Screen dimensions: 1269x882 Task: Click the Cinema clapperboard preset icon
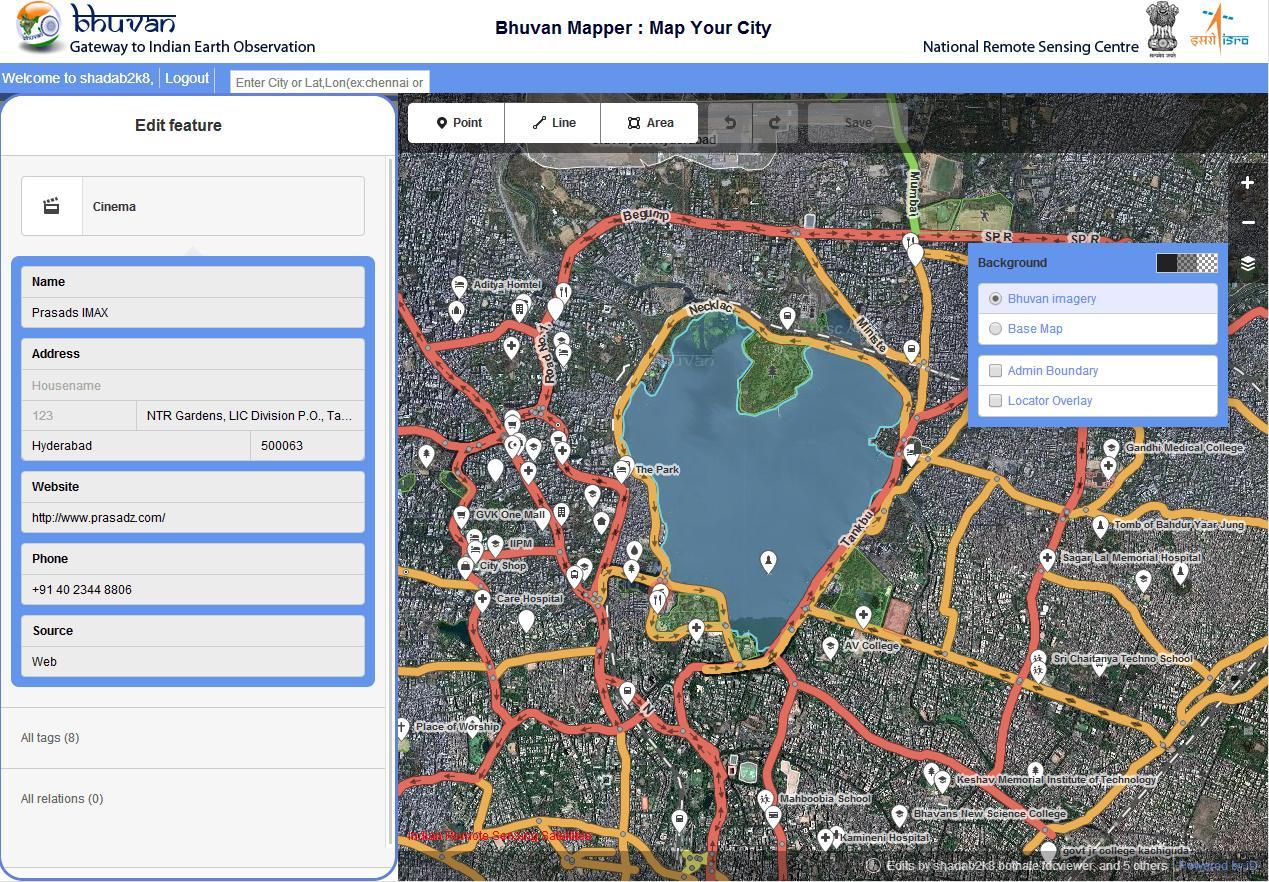click(x=52, y=206)
